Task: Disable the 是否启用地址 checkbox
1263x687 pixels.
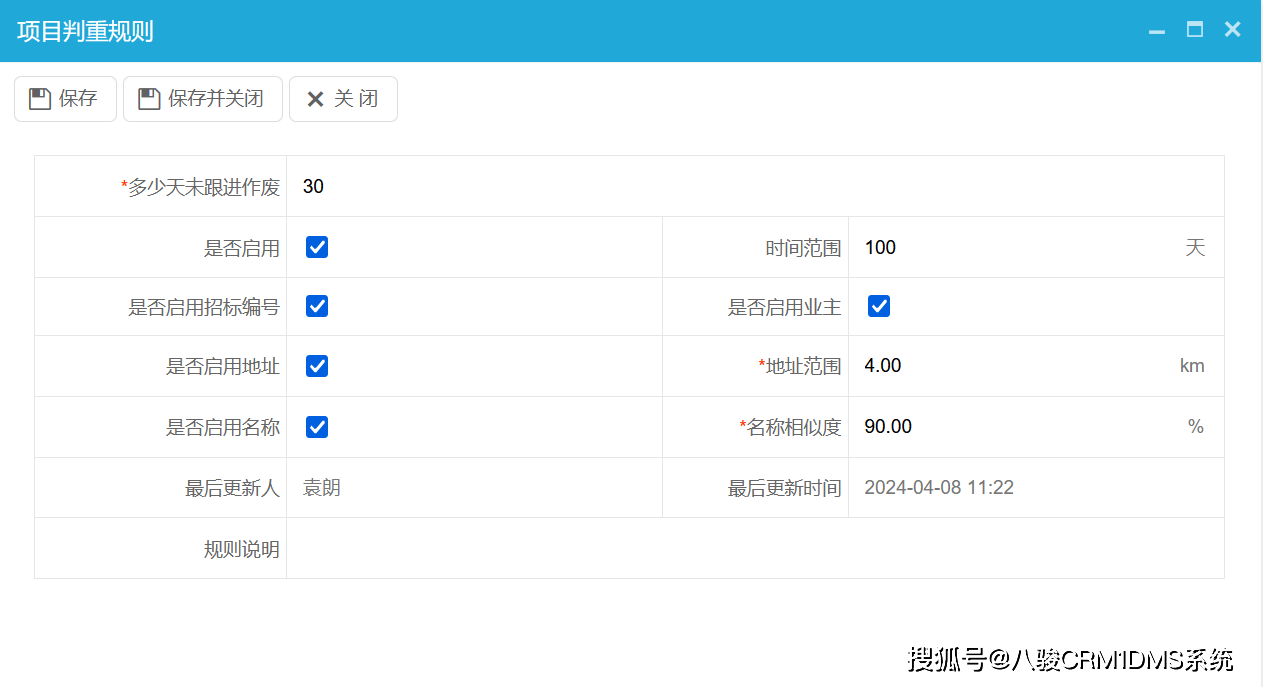Action: [317, 366]
